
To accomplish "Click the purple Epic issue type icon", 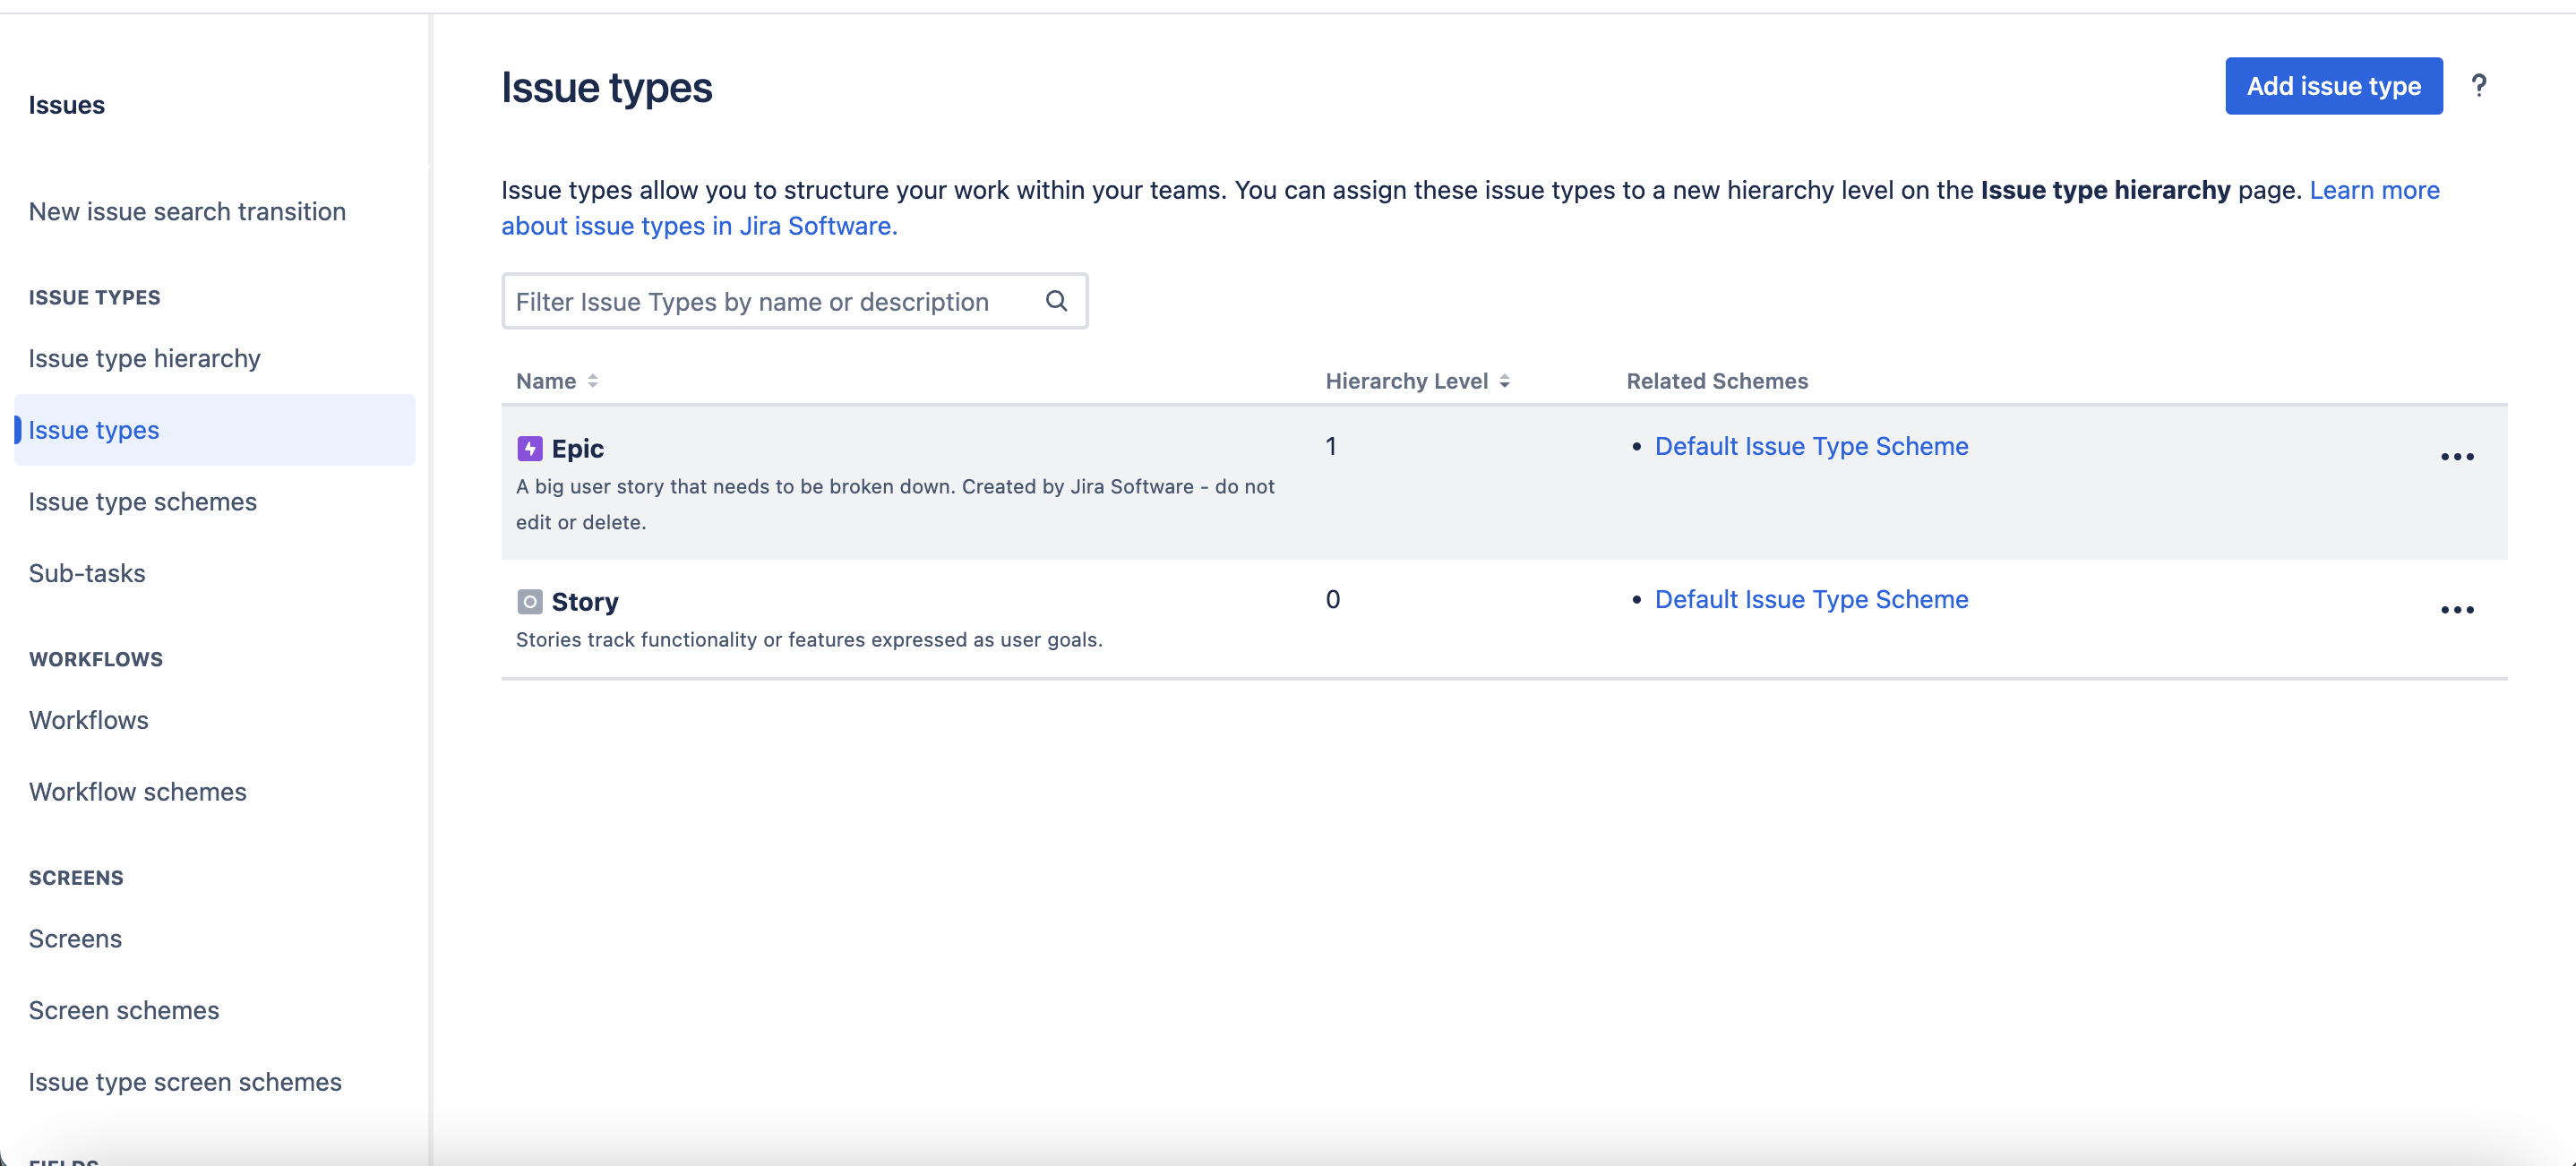I will click(x=529, y=449).
